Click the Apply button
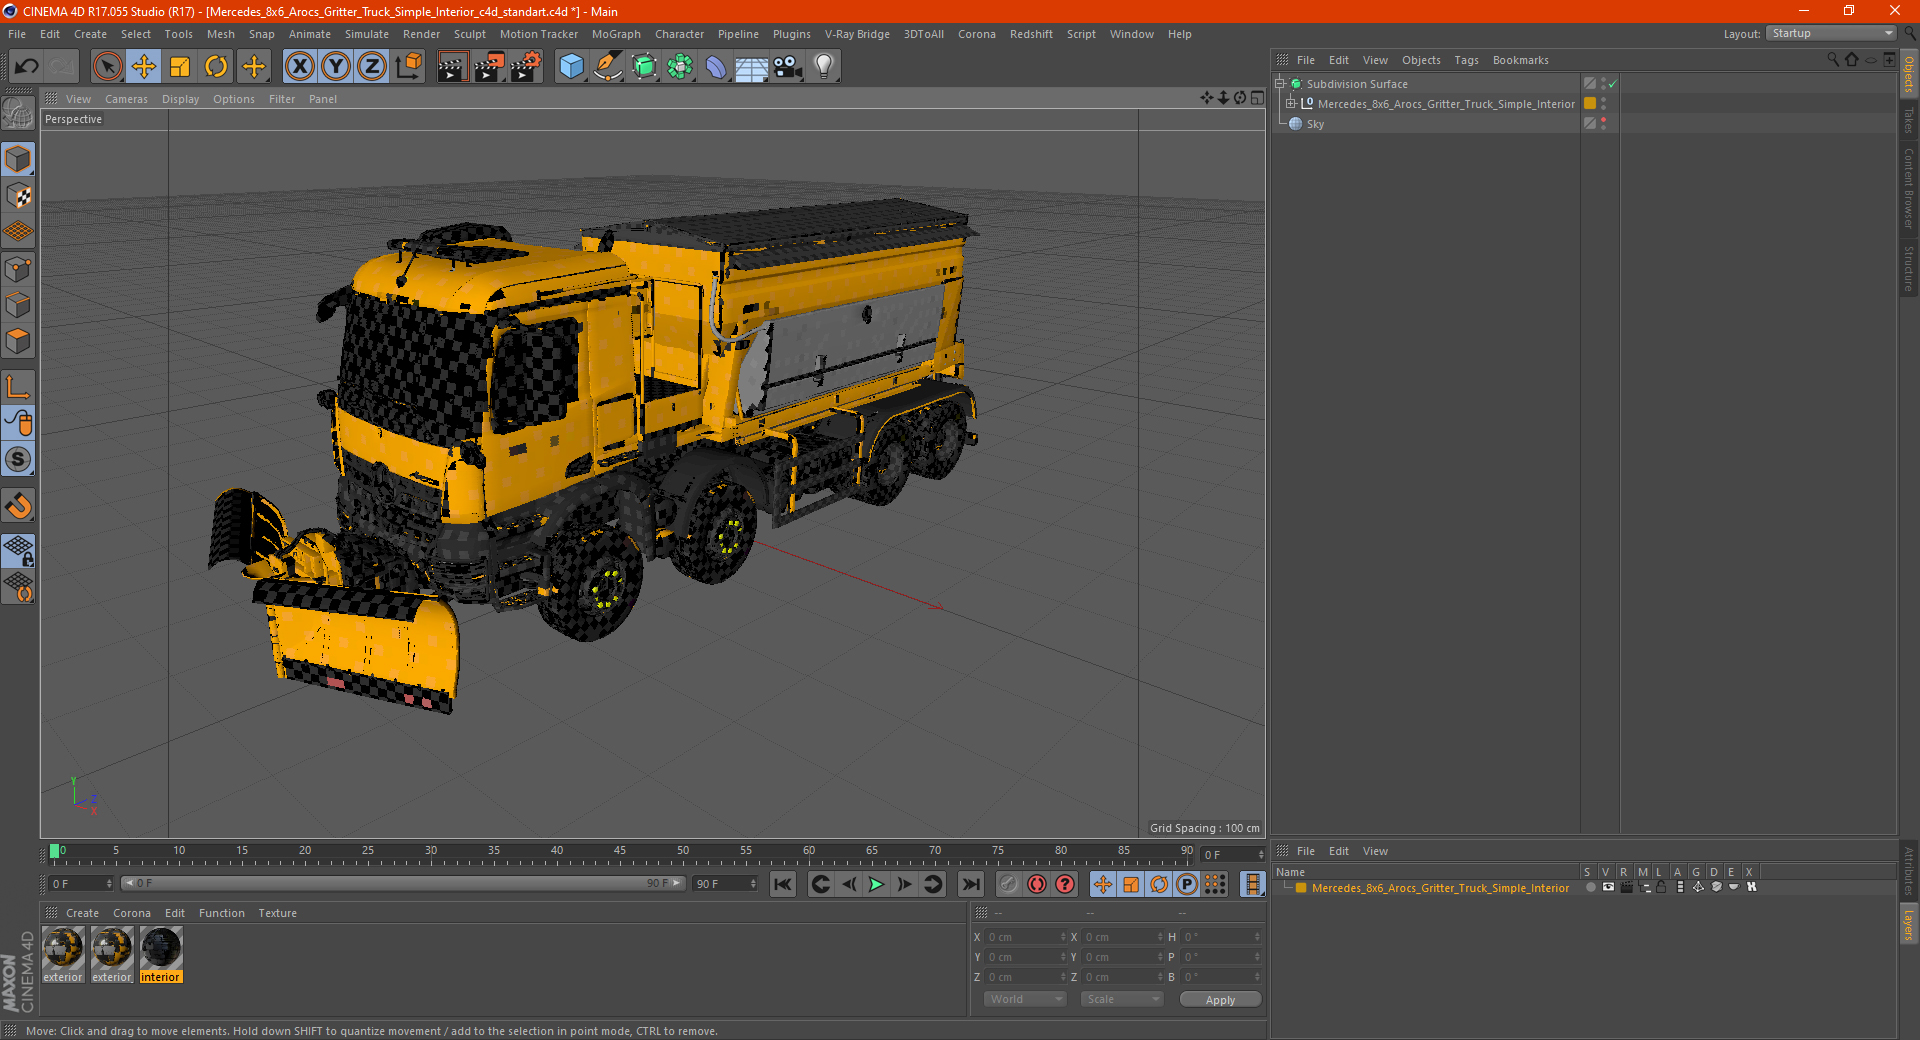The image size is (1920, 1040). click(1220, 999)
